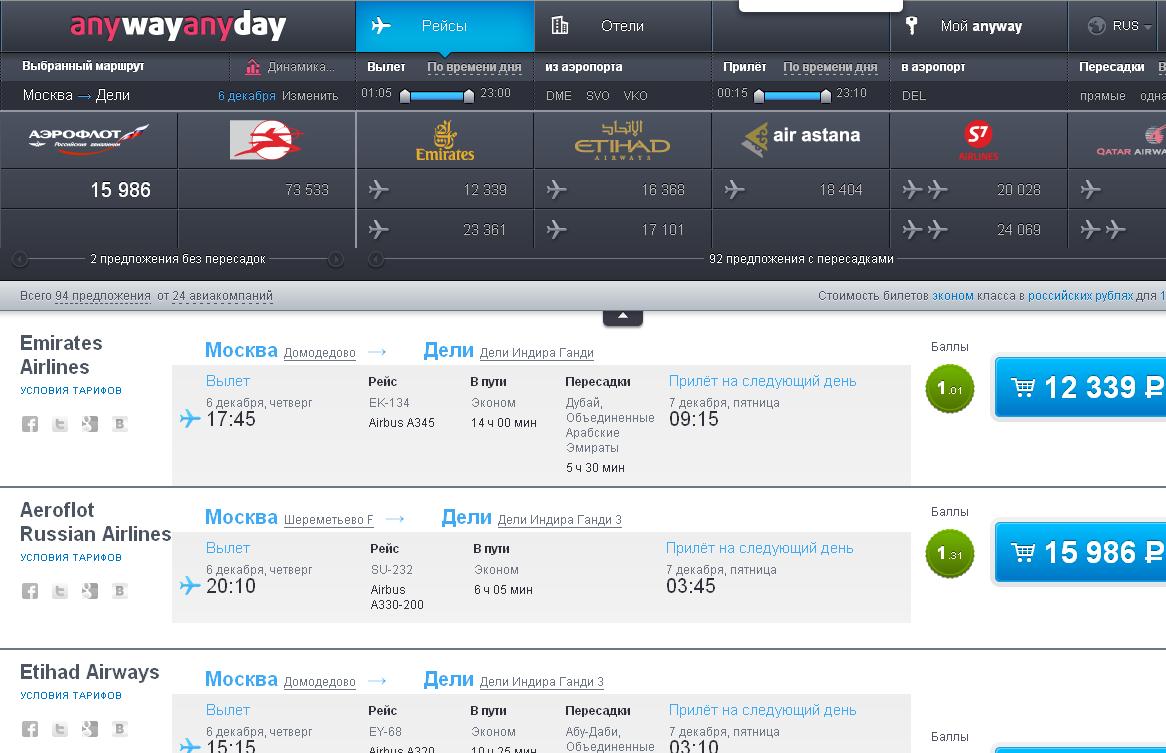
Task: Collapse the filter panel with up arrow
Action: [x=622, y=316]
